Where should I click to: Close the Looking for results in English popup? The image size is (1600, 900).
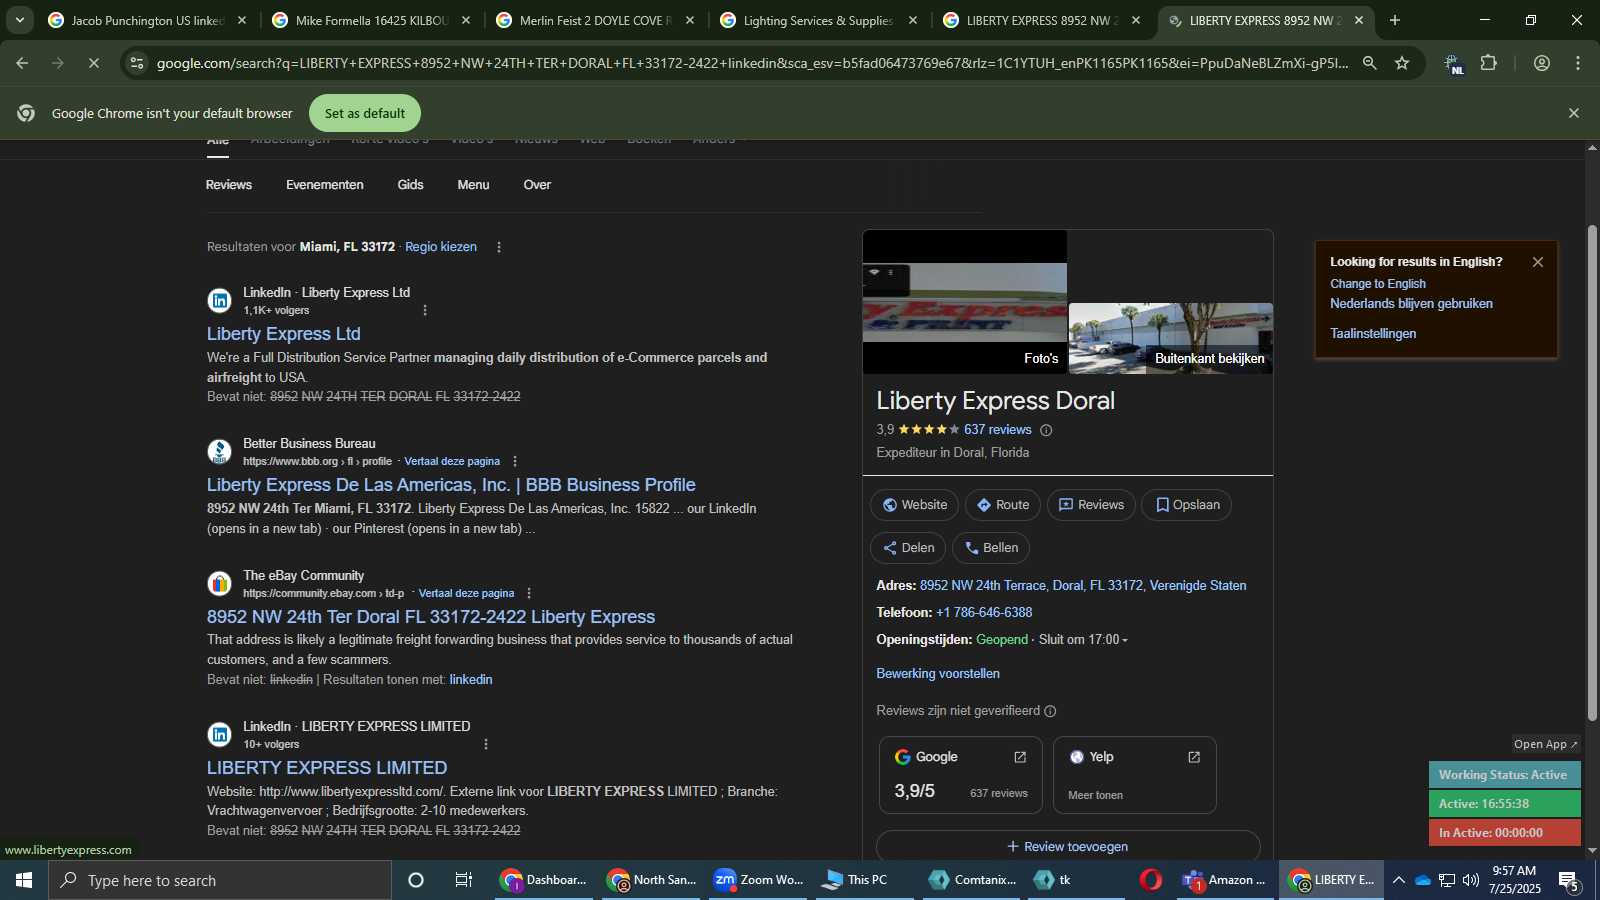coord(1538,262)
